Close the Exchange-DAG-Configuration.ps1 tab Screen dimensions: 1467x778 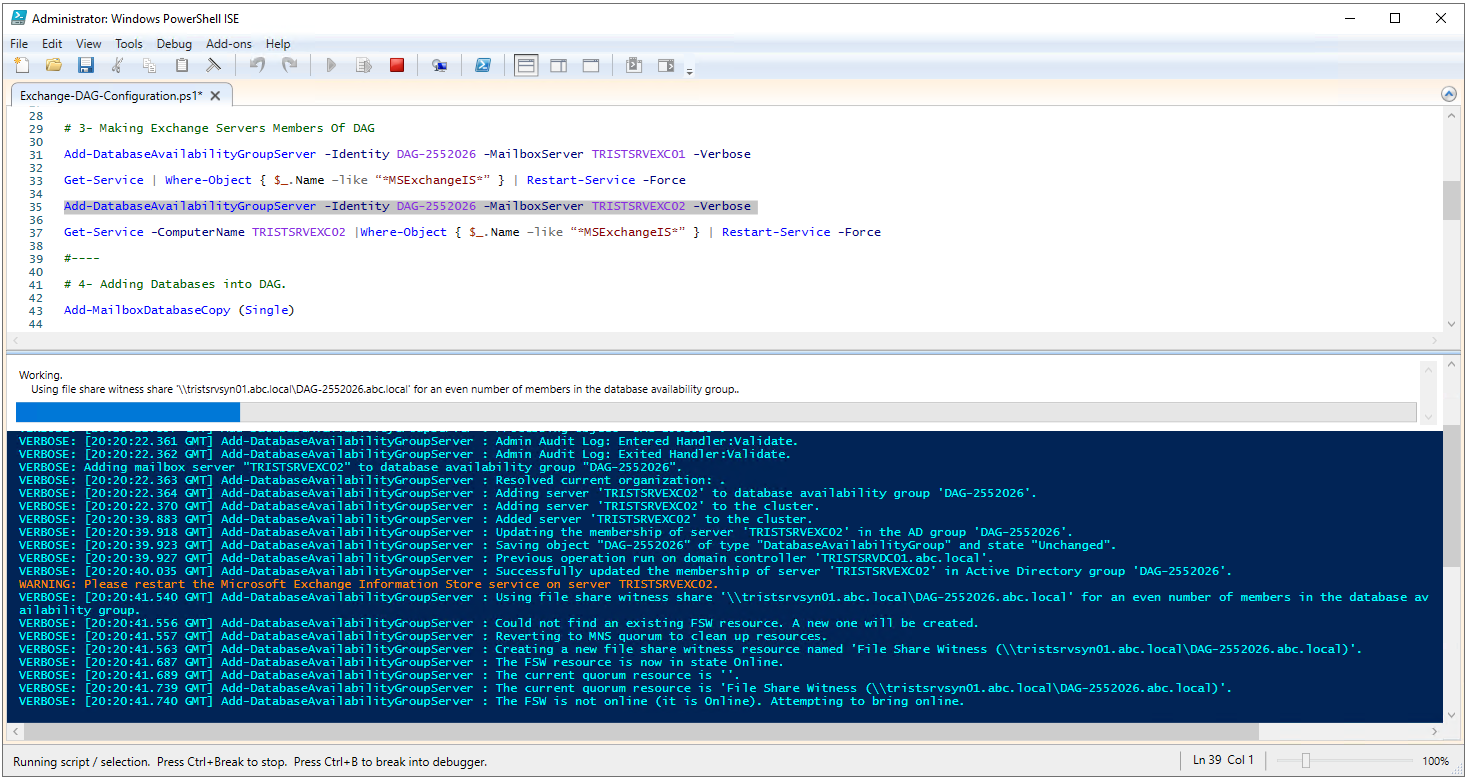215,96
